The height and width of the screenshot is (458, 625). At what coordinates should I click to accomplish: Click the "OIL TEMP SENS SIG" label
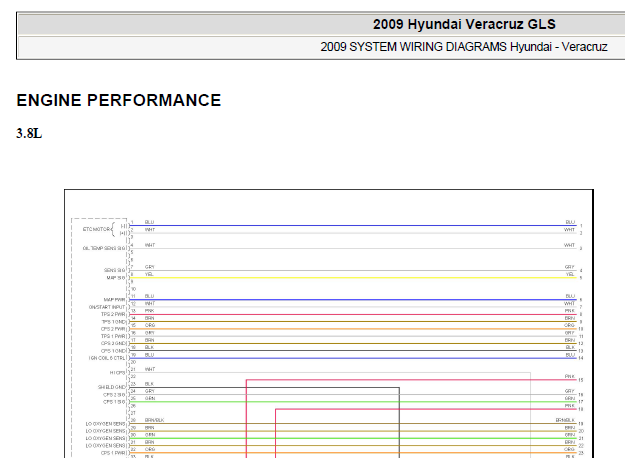pos(104,248)
